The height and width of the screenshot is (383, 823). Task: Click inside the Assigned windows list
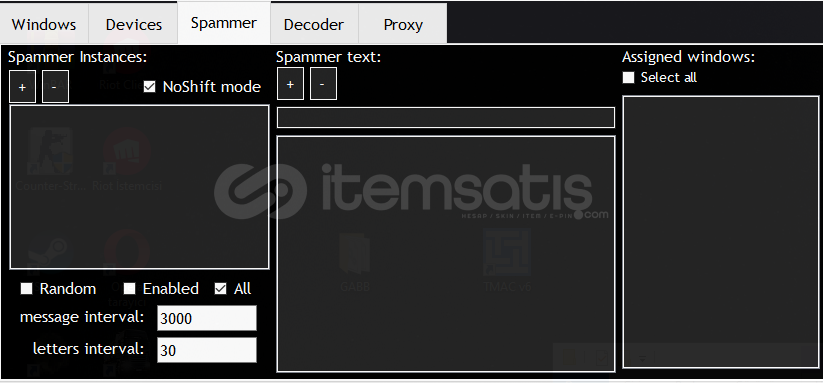[x=721, y=232]
